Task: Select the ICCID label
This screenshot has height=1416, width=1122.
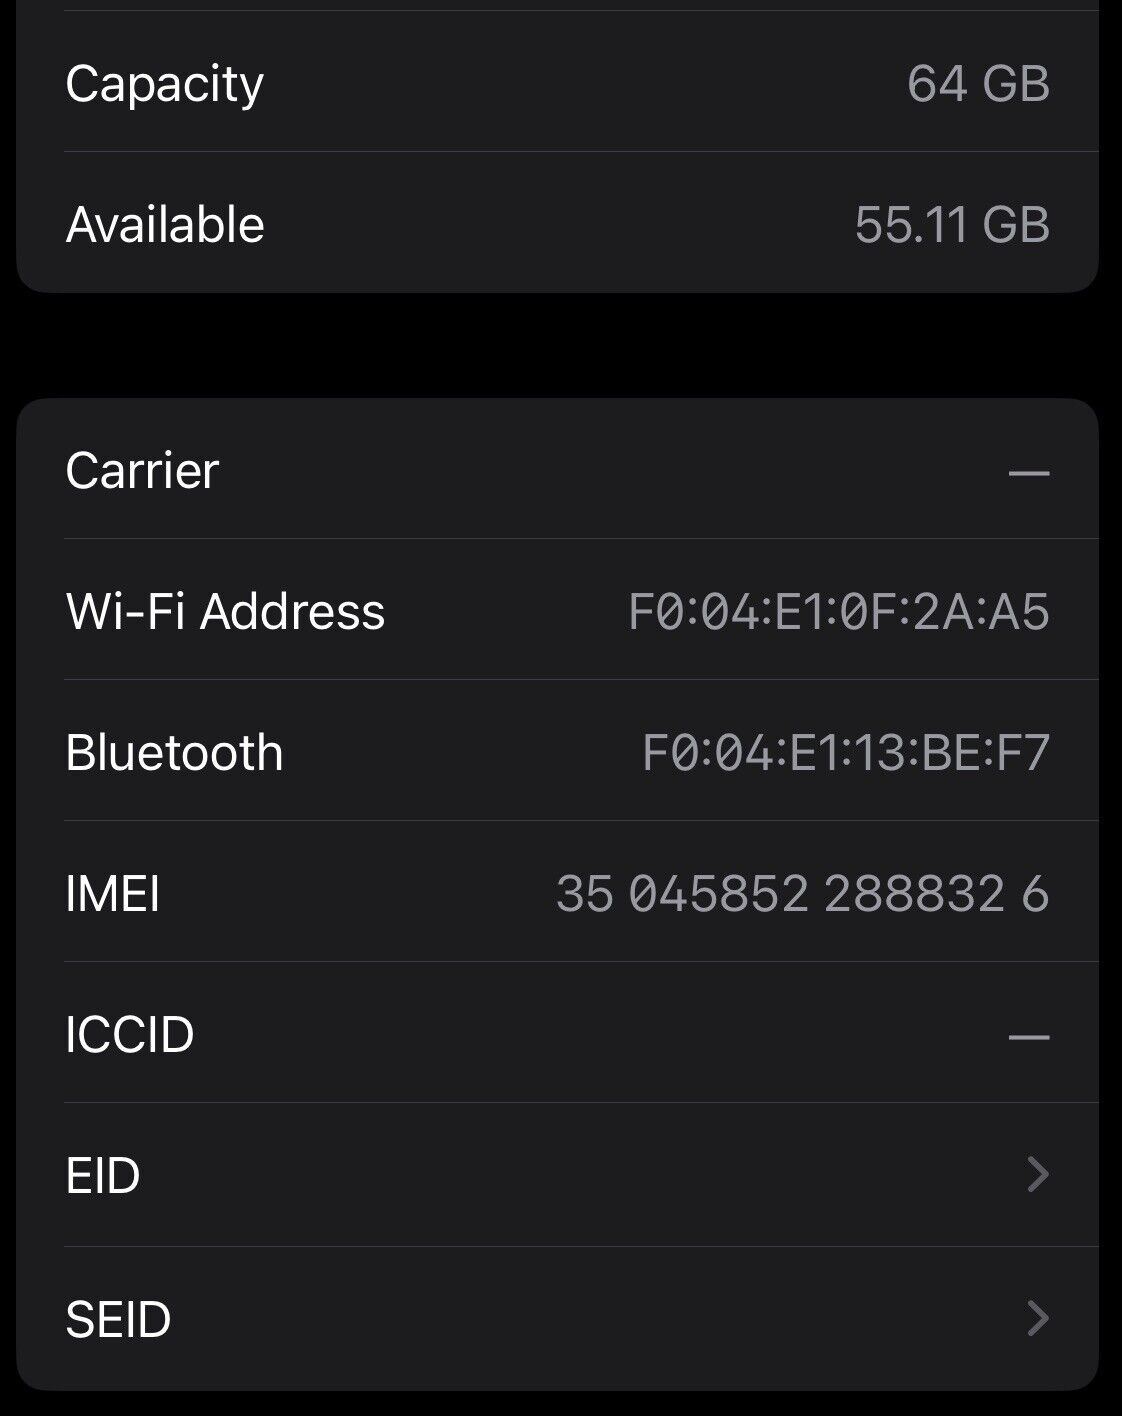Action: [x=130, y=1035]
